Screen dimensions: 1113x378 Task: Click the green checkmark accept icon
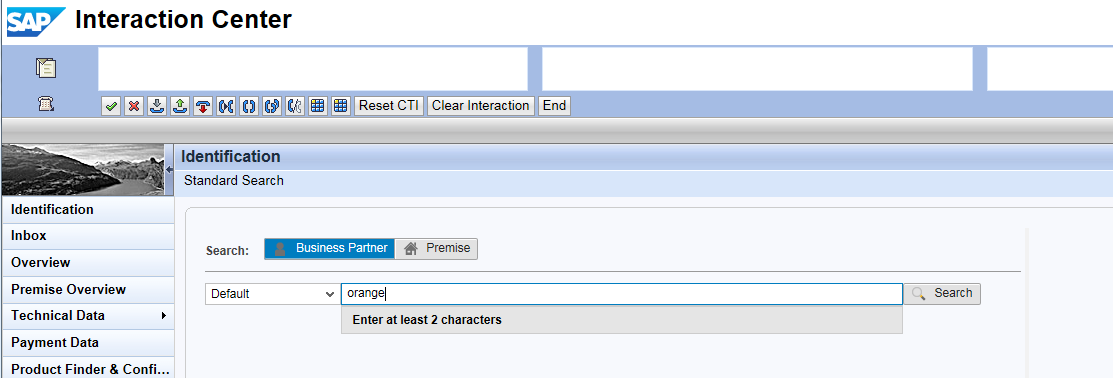111,106
